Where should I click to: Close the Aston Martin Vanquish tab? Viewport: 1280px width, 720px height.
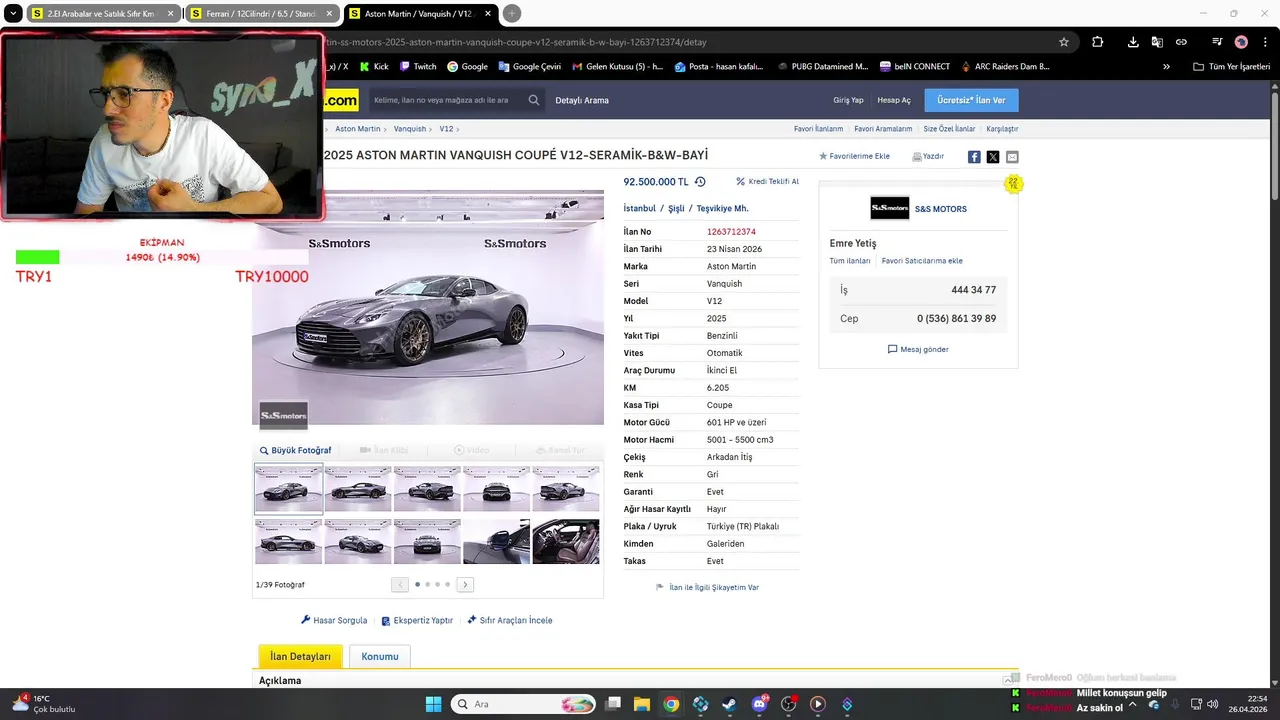488,14
